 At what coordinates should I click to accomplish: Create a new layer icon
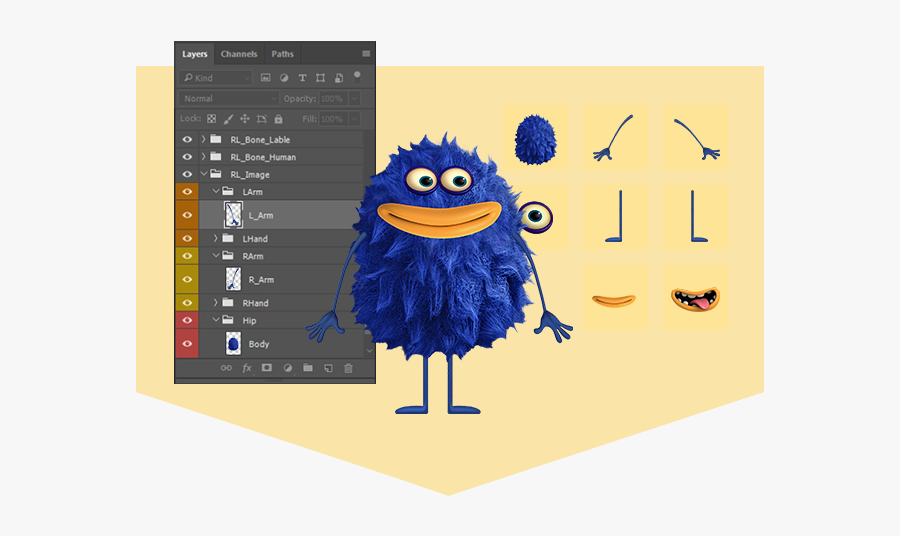coord(328,368)
